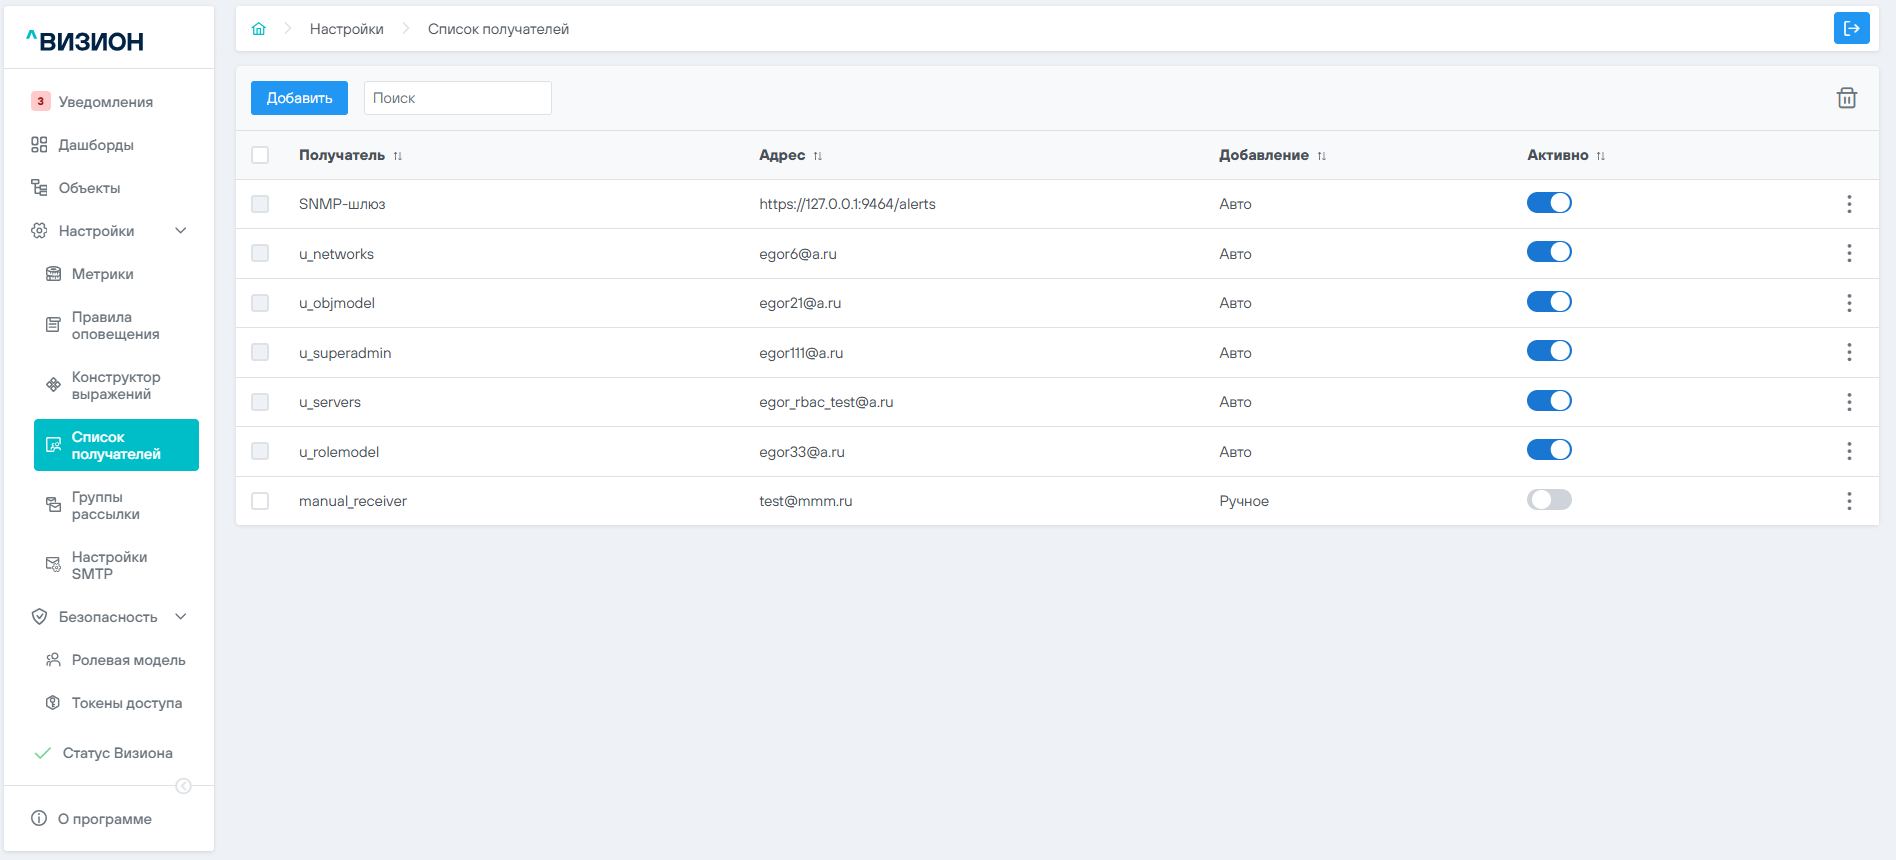Enable the manual_receiver active toggle
1896x860 pixels.
[x=1548, y=500]
